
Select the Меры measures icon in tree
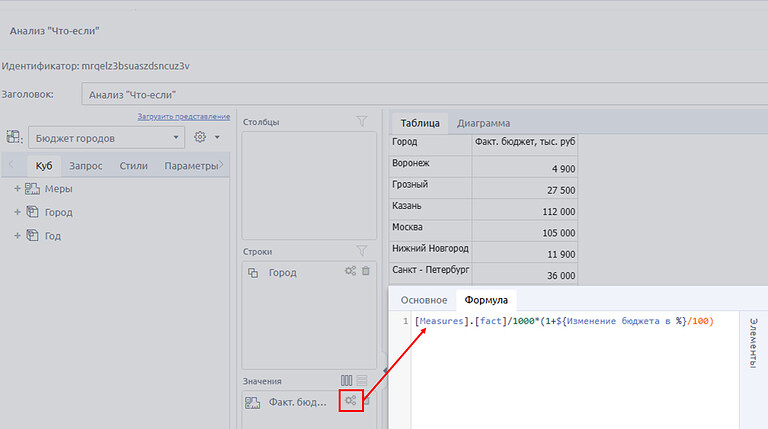(x=32, y=189)
